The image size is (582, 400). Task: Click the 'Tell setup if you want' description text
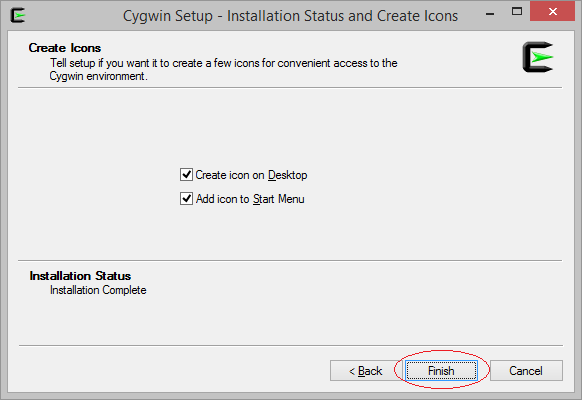click(x=224, y=63)
